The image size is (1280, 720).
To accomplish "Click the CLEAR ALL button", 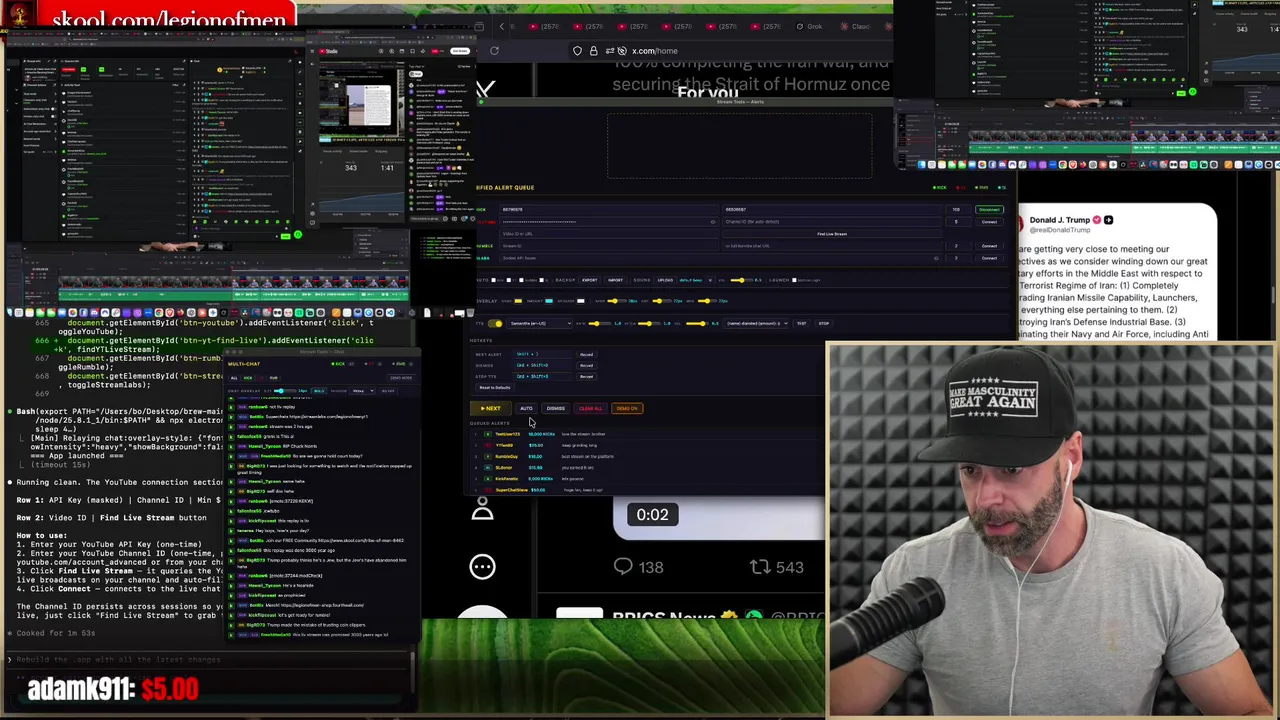I will point(590,408).
